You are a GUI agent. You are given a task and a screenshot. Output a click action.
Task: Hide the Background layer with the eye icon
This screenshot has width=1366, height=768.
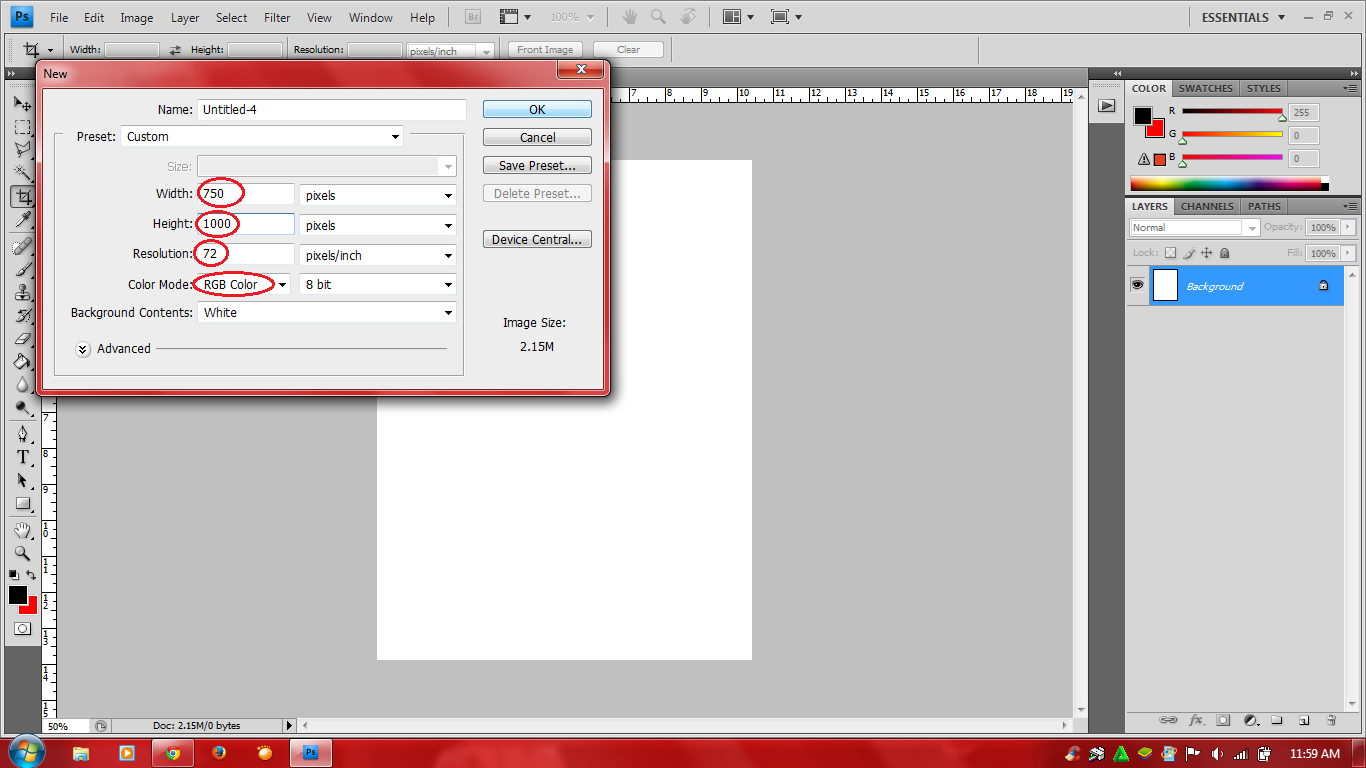point(1137,285)
